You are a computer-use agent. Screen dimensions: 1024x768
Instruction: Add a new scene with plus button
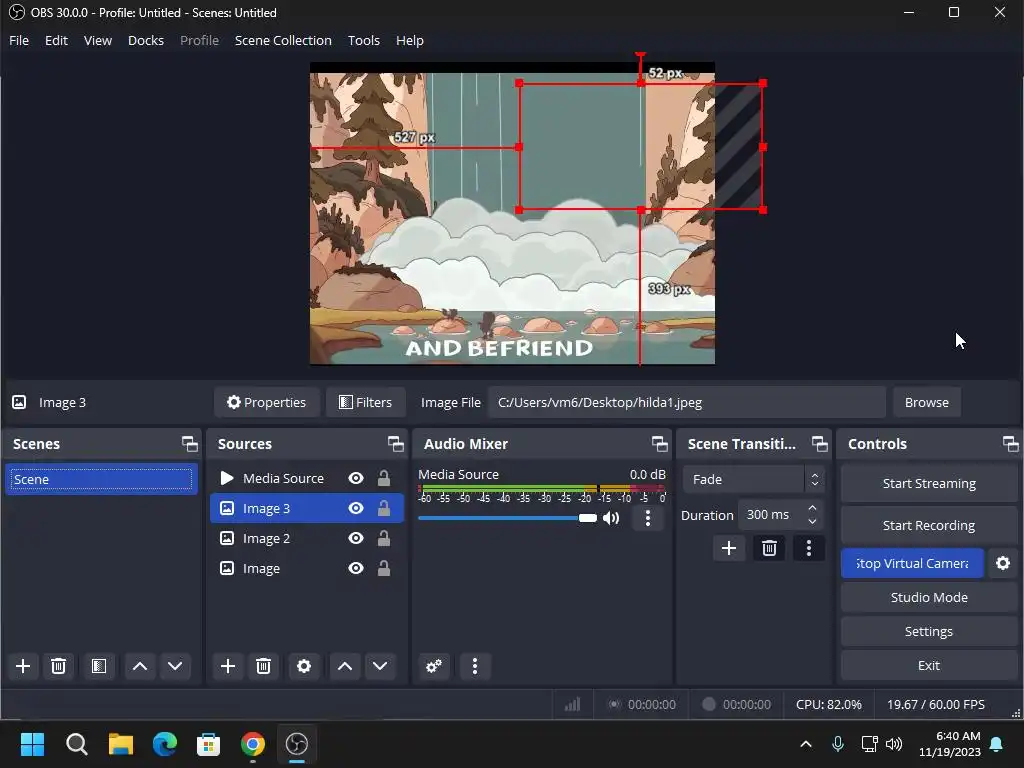[23, 666]
